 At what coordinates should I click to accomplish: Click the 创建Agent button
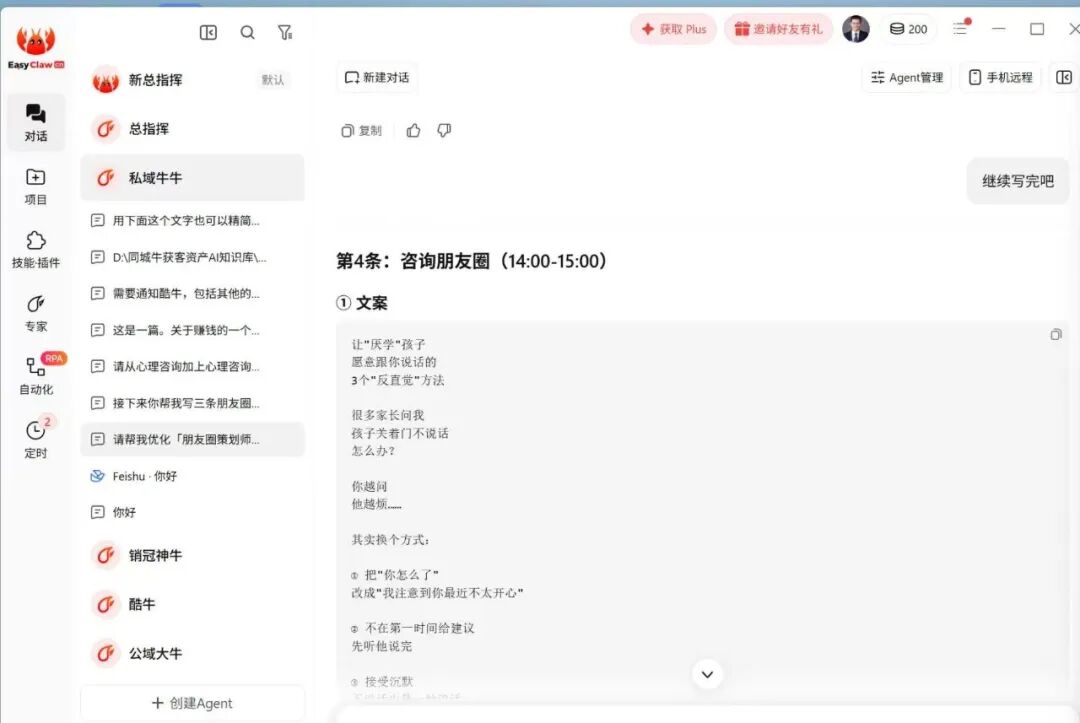pyautogui.click(x=192, y=703)
